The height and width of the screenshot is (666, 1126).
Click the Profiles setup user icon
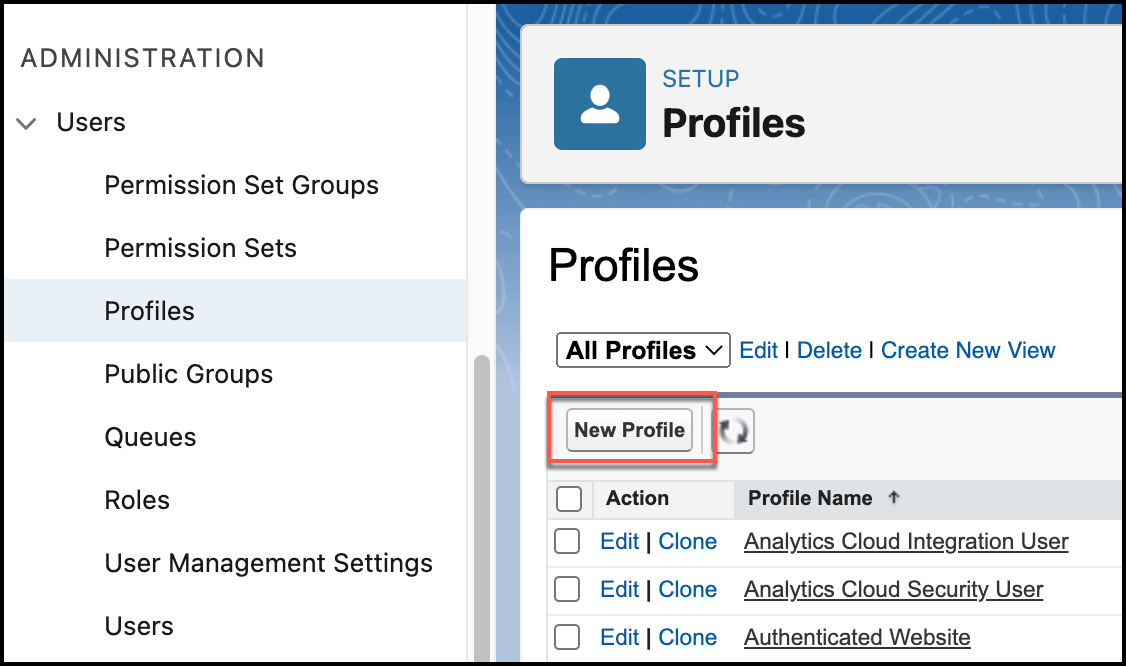[x=600, y=104]
